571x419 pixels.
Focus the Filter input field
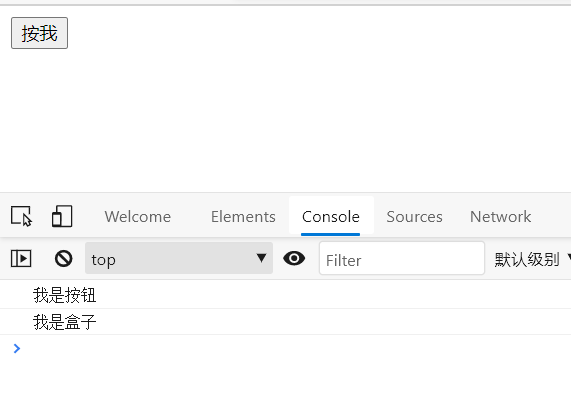click(x=402, y=258)
